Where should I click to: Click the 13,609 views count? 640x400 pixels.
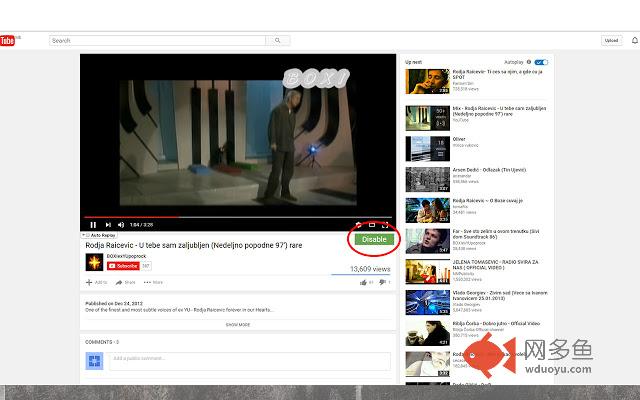370,269
